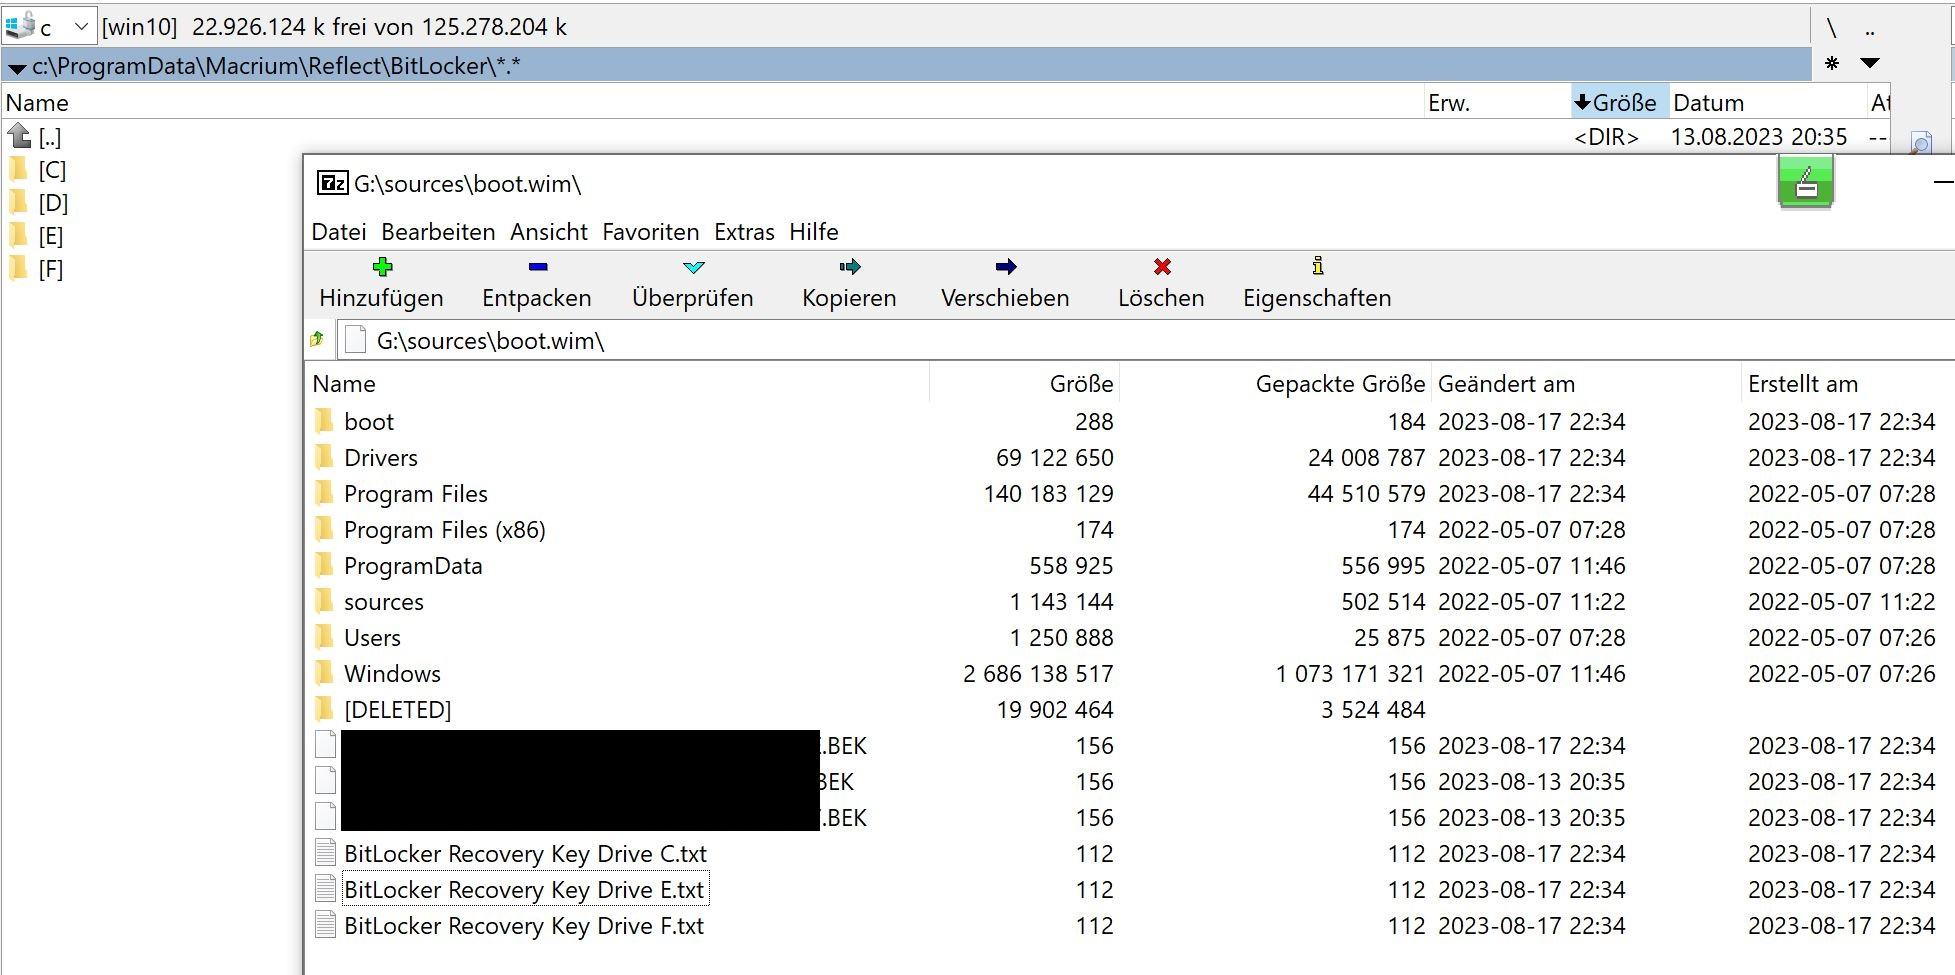Viewport: 1955px width, 975px height.
Task: Click the Kopieren arrow icon
Action: pyautogui.click(x=850, y=266)
